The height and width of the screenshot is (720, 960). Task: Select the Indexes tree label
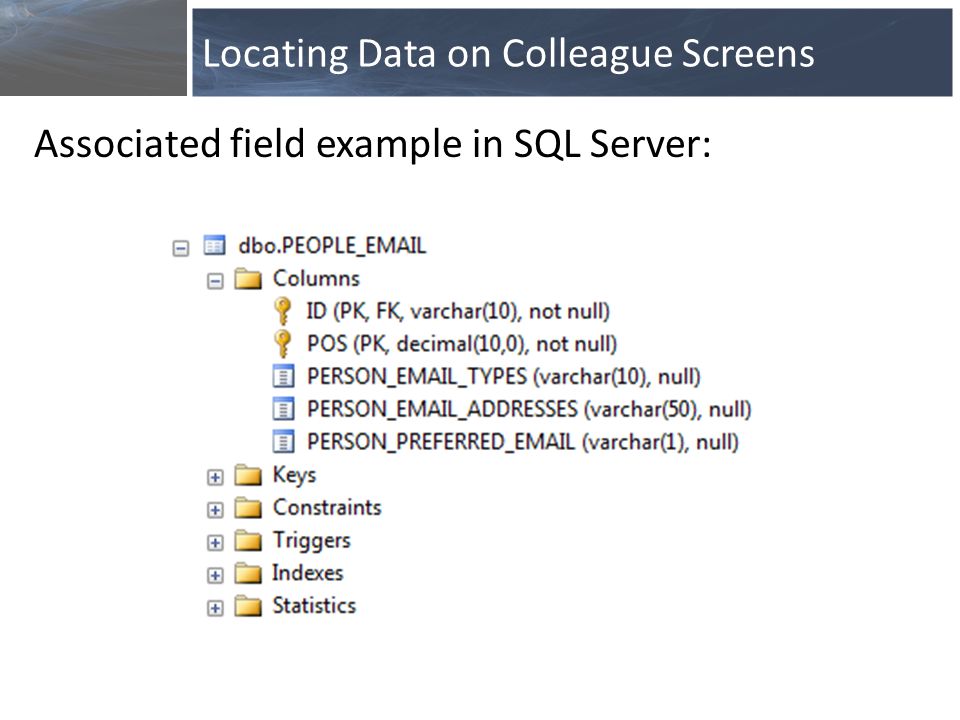(x=308, y=573)
